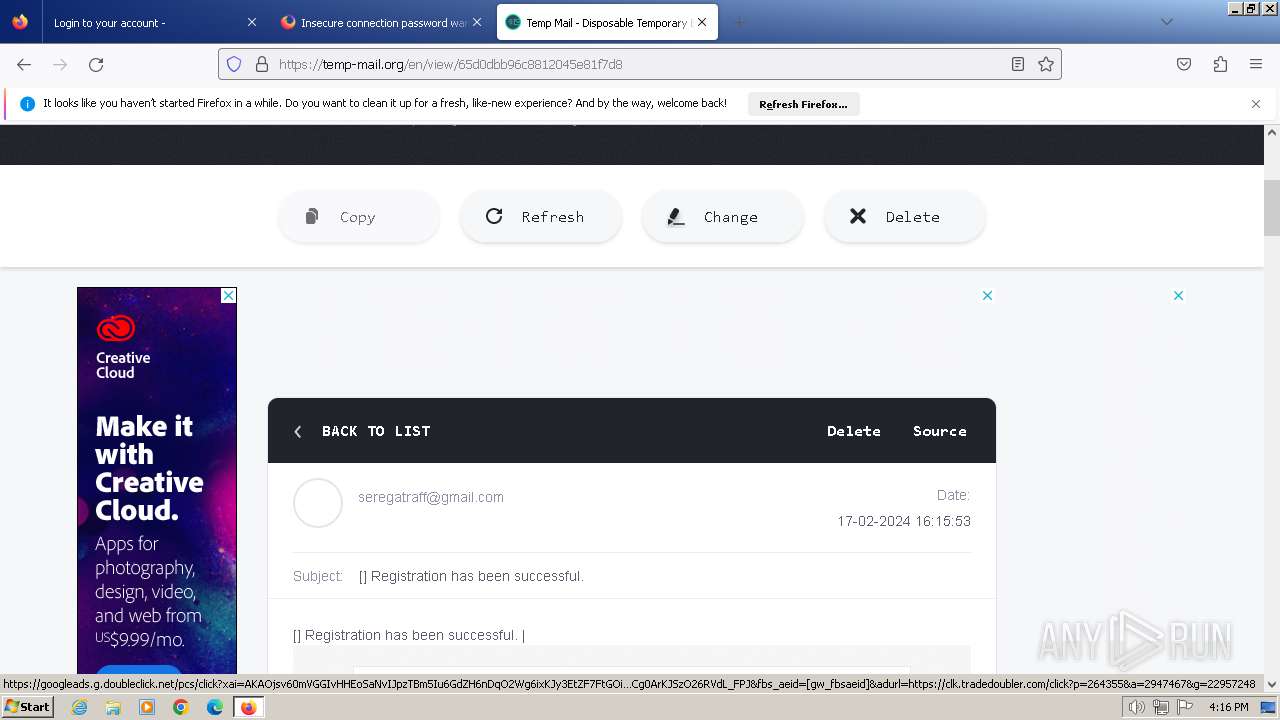
Task: Click the address bar URL field
Action: click(640, 64)
